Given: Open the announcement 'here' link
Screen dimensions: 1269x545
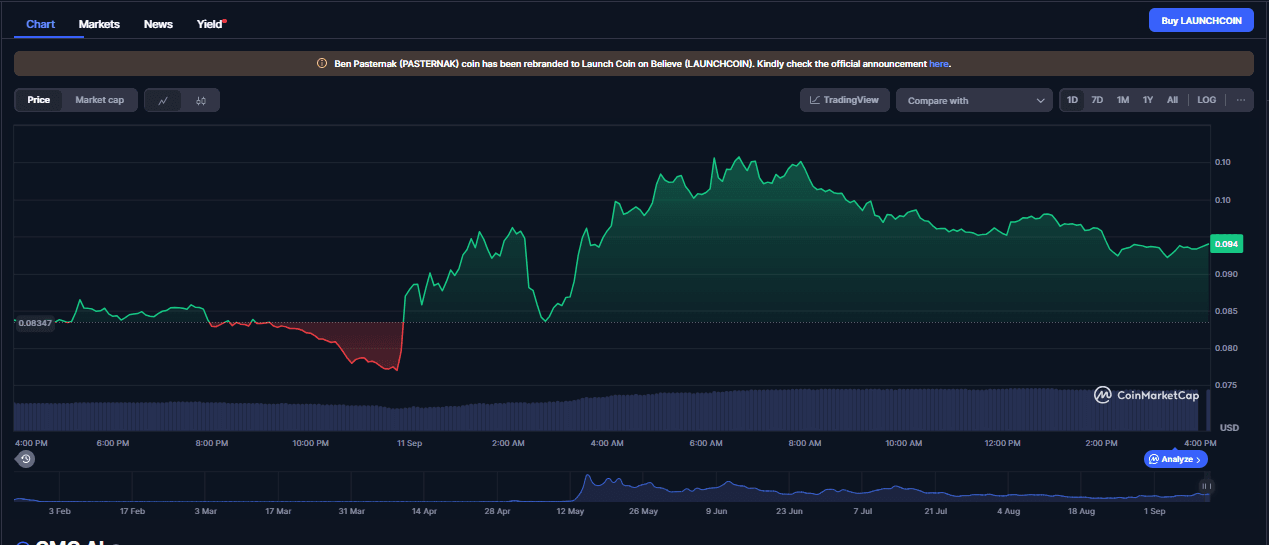Looking at the screenshot, I should pos(939,64).
